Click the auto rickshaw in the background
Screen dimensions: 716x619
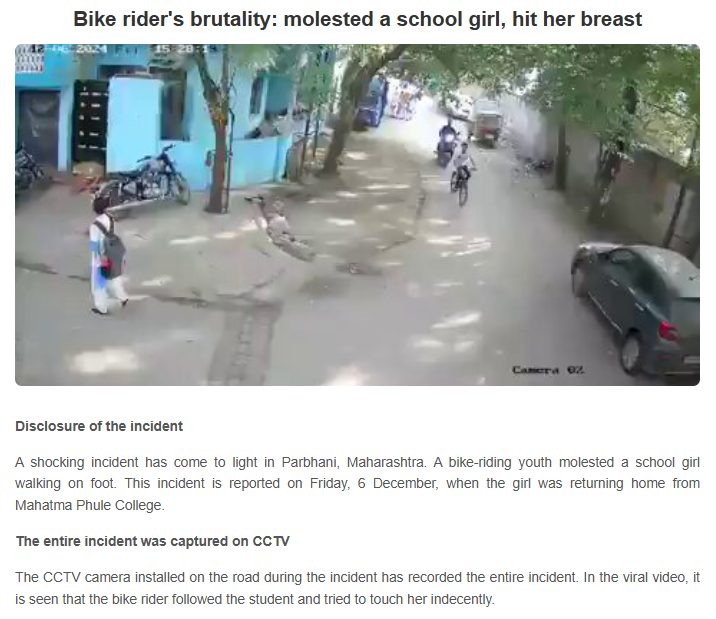point(487,122)
